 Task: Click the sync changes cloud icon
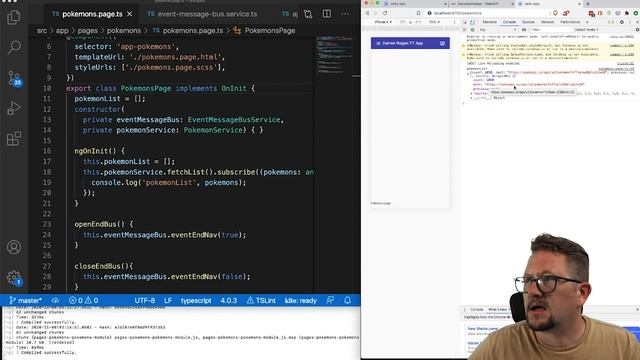point(55,300)
